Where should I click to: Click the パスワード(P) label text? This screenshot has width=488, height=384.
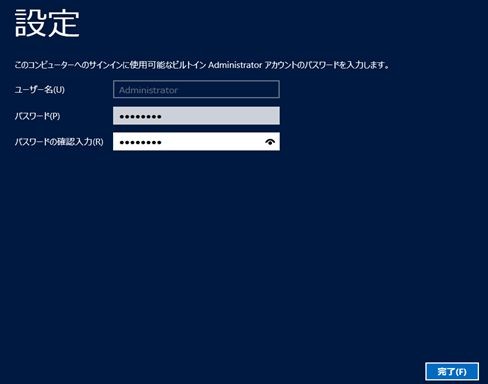[37, 116]
